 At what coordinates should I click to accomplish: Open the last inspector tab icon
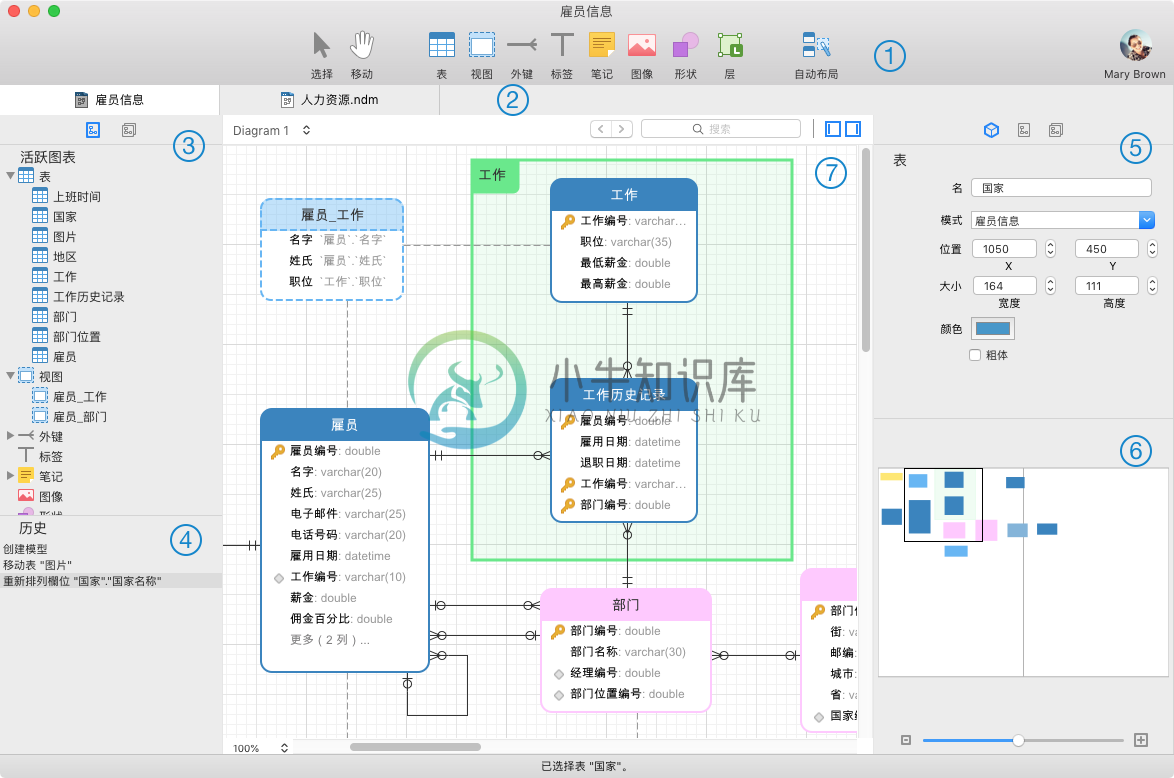pos(1056,130)
